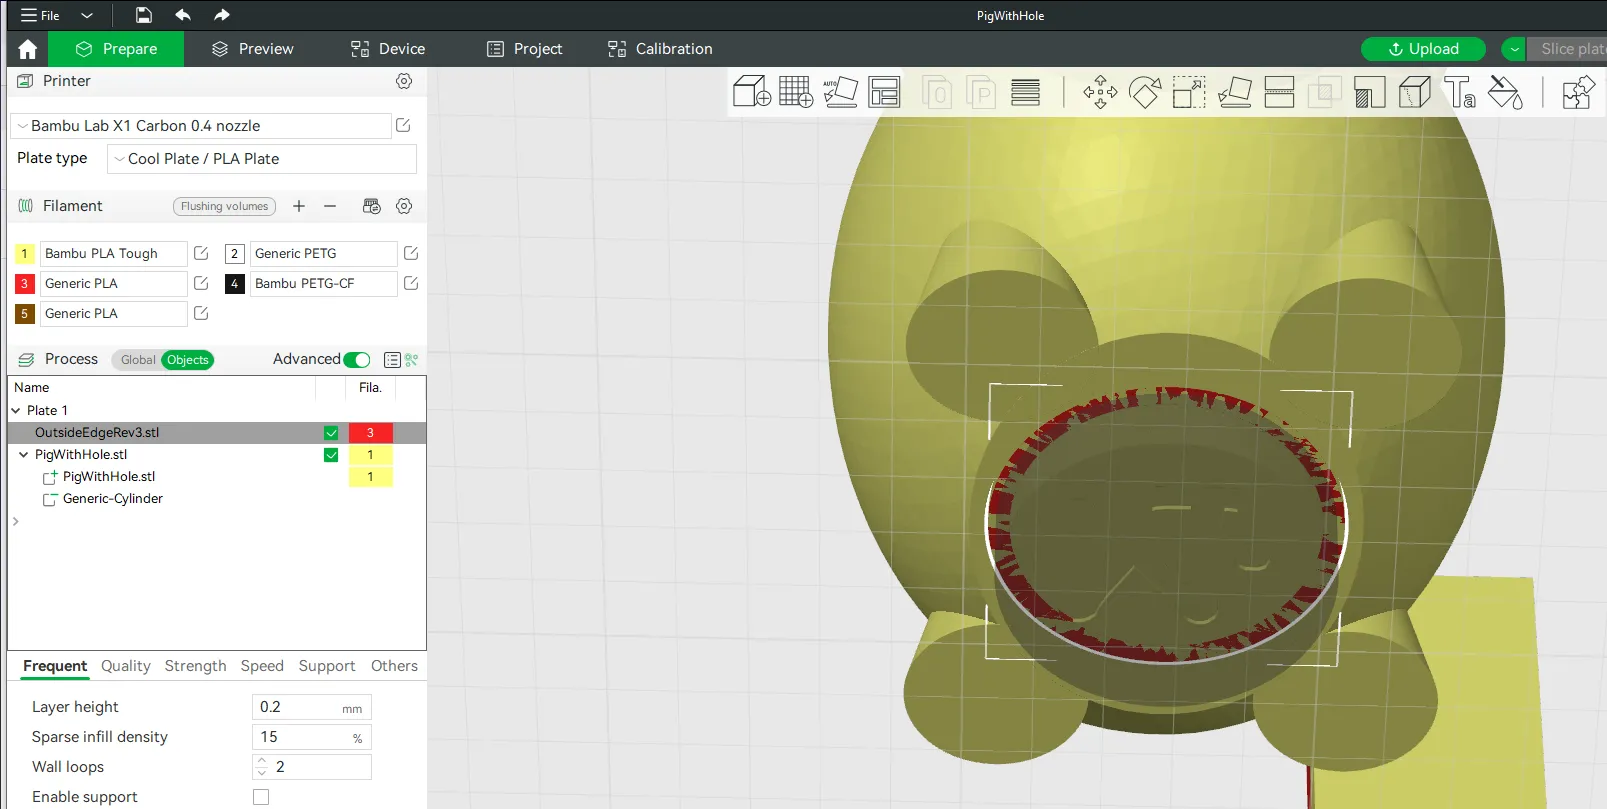The width and height of the screenshot is (1607, 809).
Task: Open the printer selection dropdown
Action: pos(200,126)
